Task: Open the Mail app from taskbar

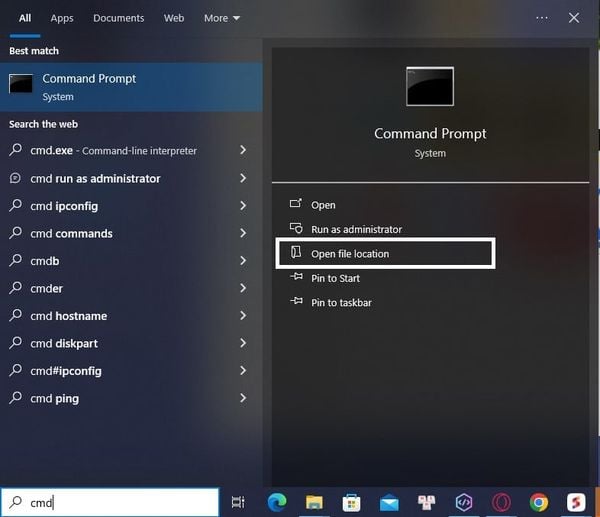Action: pos(389,502)
